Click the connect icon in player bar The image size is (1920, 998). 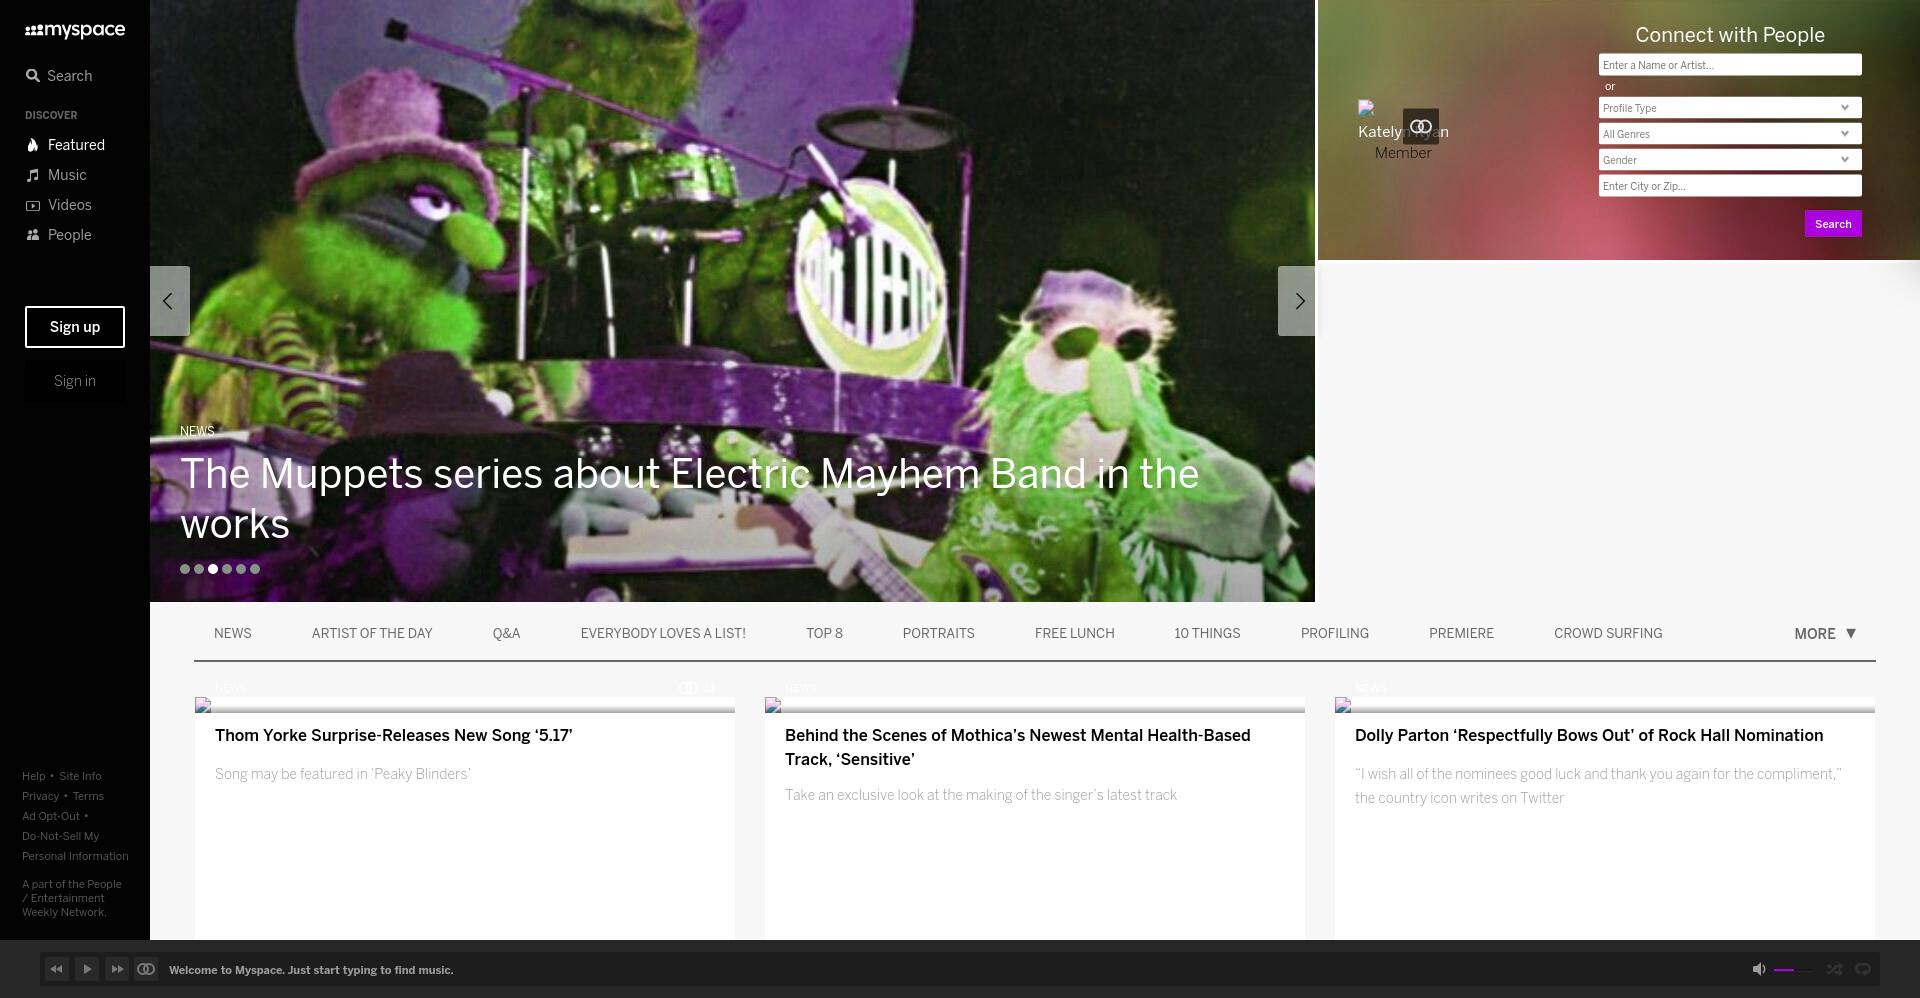click(x=146, y=969)
